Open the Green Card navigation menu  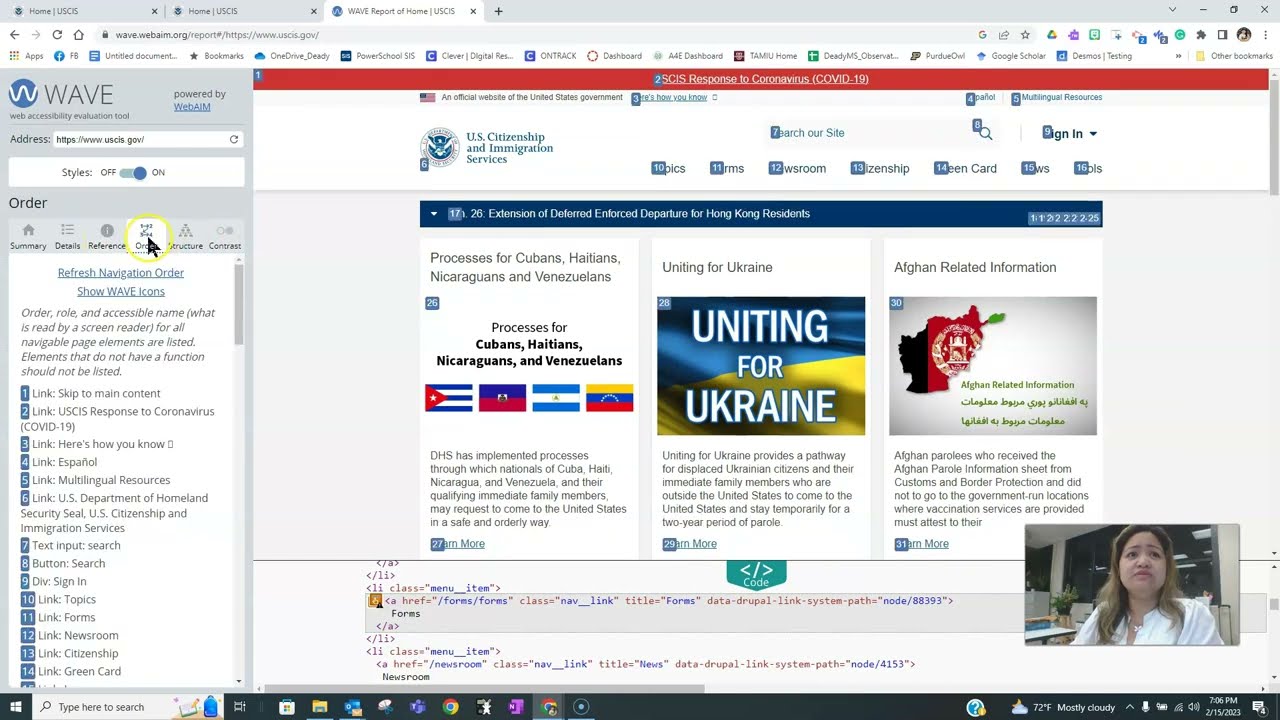965,168
